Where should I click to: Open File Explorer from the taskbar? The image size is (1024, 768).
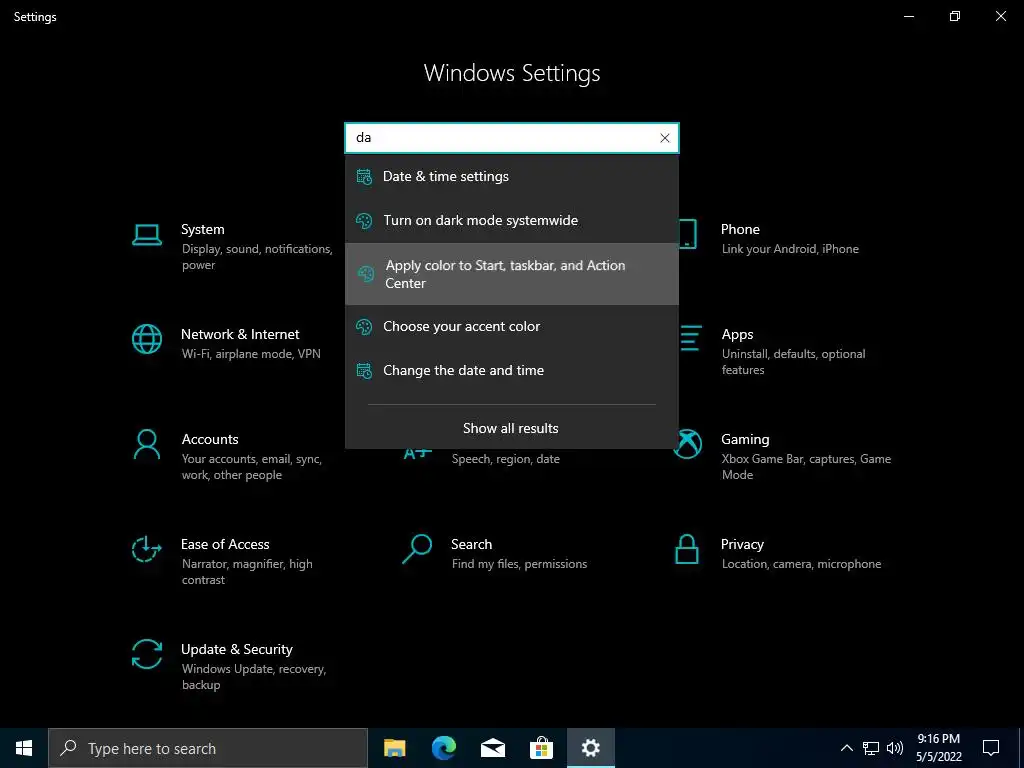click(x=394, y=748)
